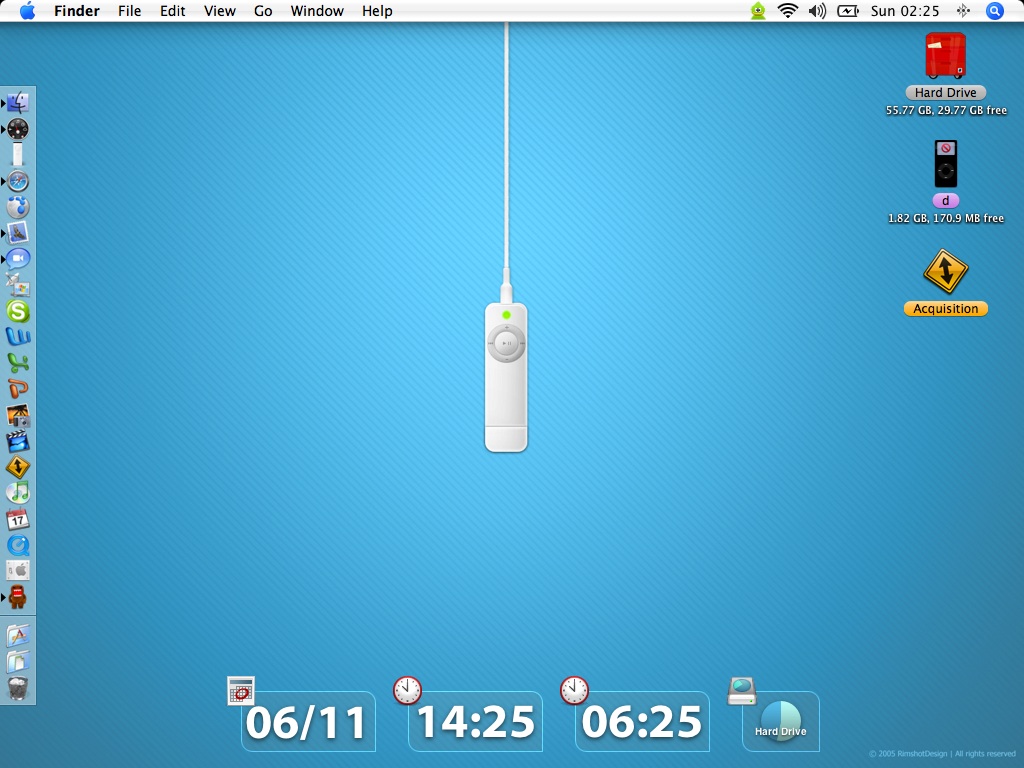The image size is (1024, 768).
Task: Open Microsoft Excel in the Dock
Action: tap(18, 363)
